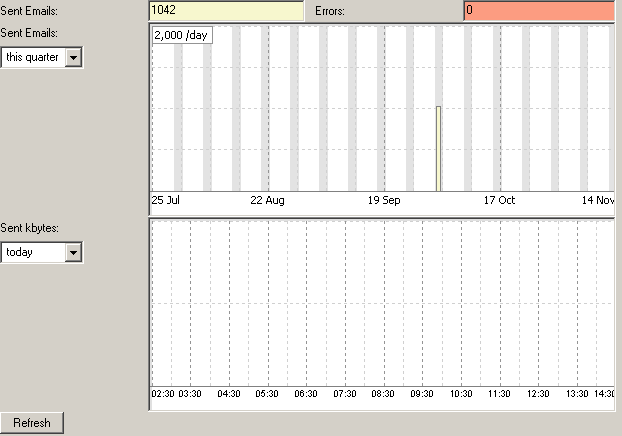Click the 04:30 time label
Image resolution: width=622 pixels, height=436 pixels.
(x=229, y=394)
